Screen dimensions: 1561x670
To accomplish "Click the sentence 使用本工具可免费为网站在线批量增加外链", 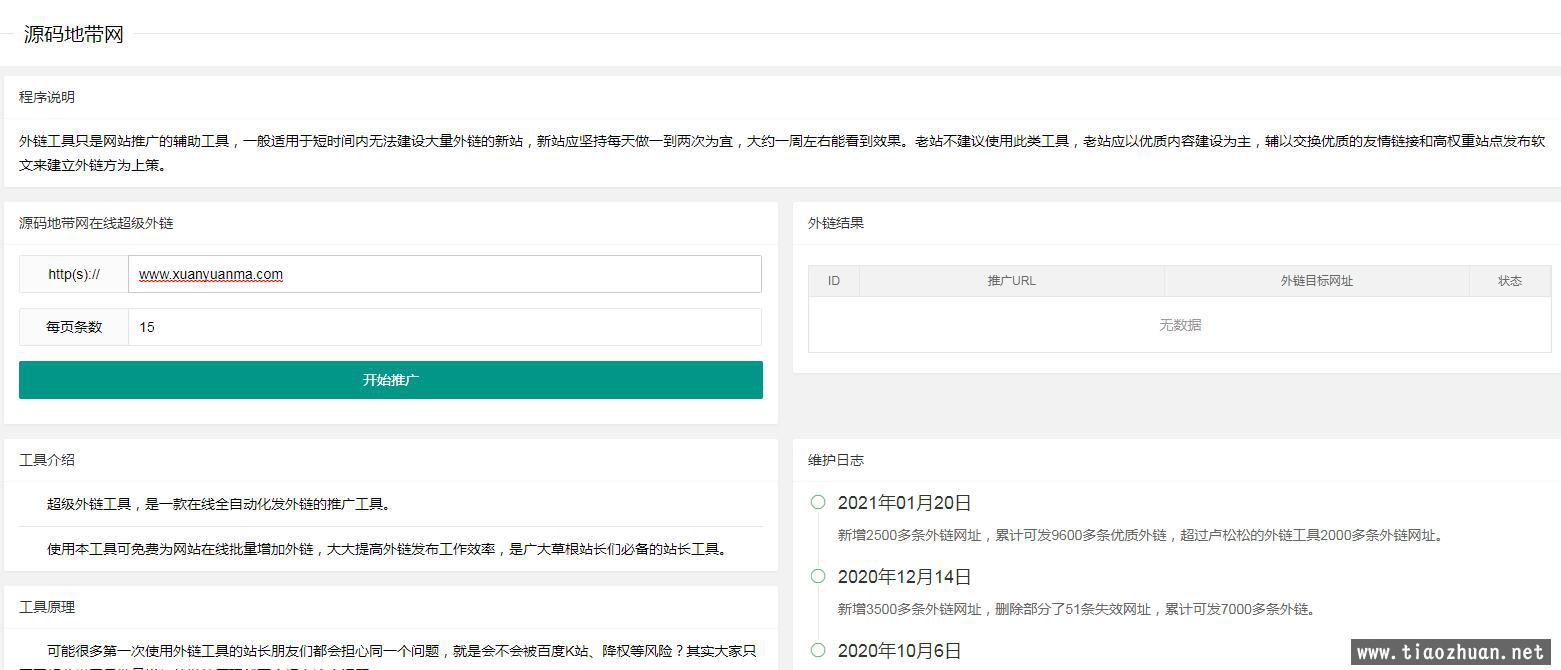I will (387, 549).
